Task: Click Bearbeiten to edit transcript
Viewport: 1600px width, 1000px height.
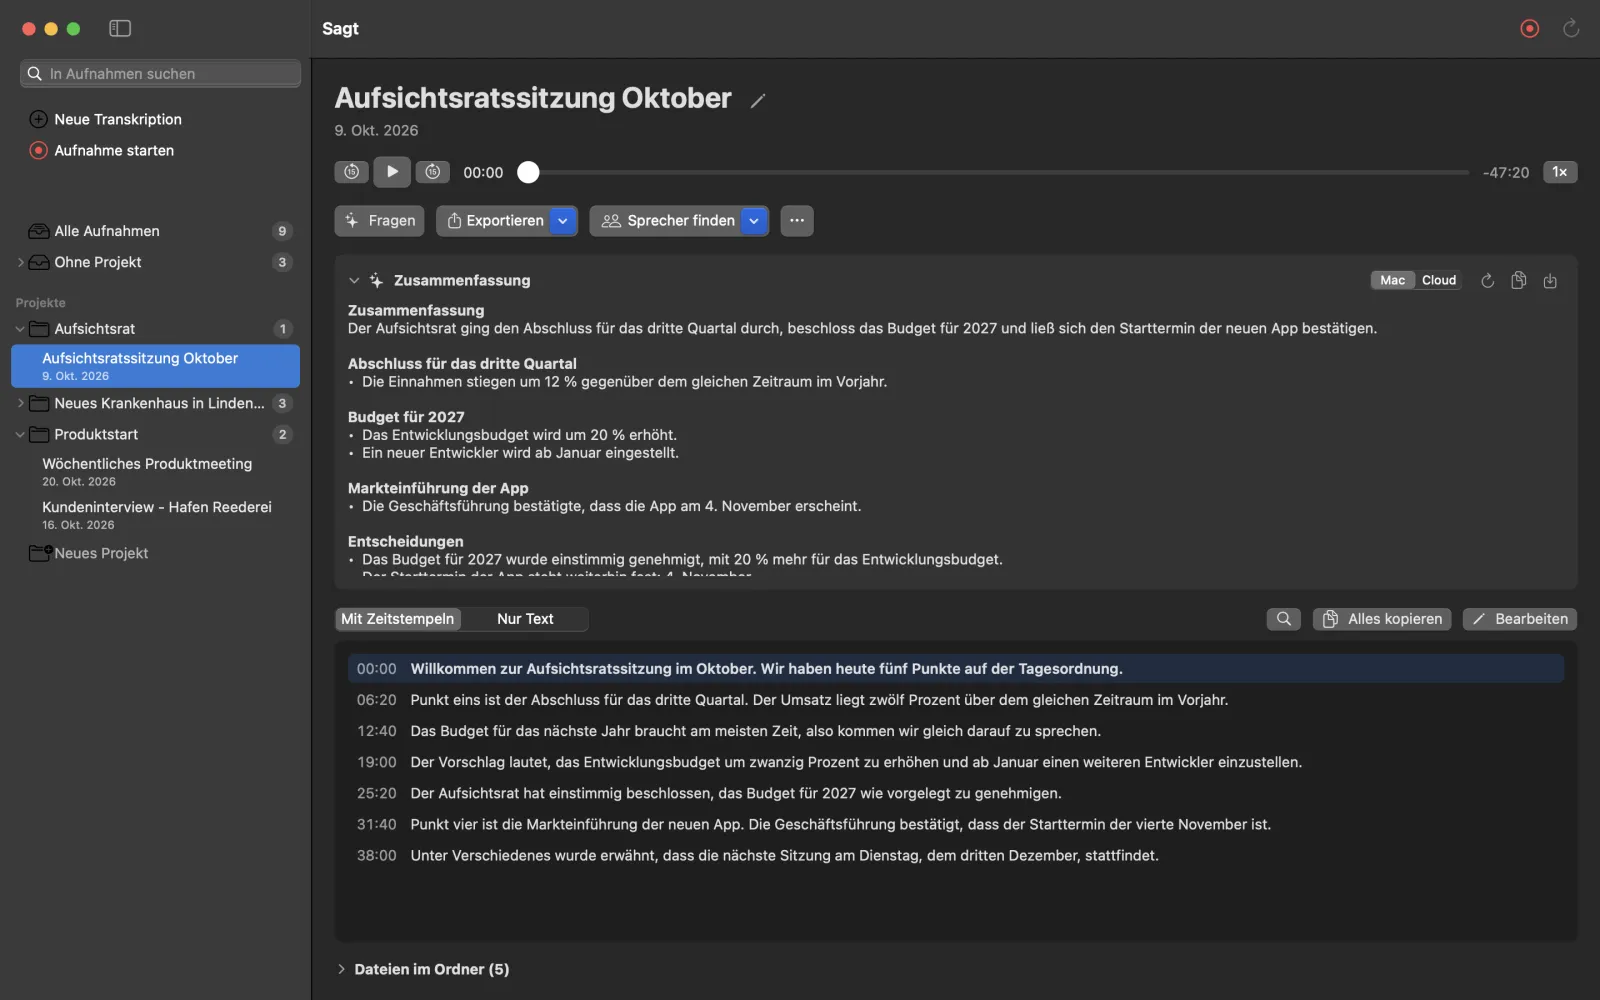Action: pos(1520,619)
